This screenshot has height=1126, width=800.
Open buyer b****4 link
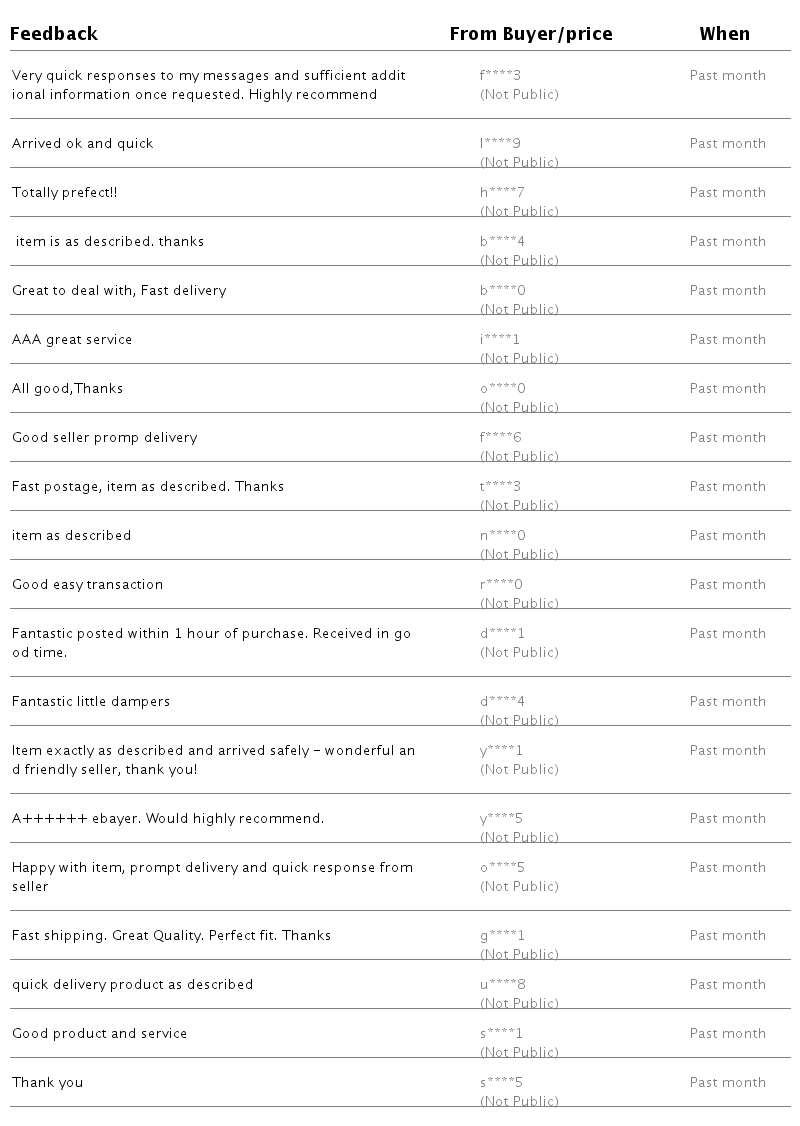[x=502, y=241]
